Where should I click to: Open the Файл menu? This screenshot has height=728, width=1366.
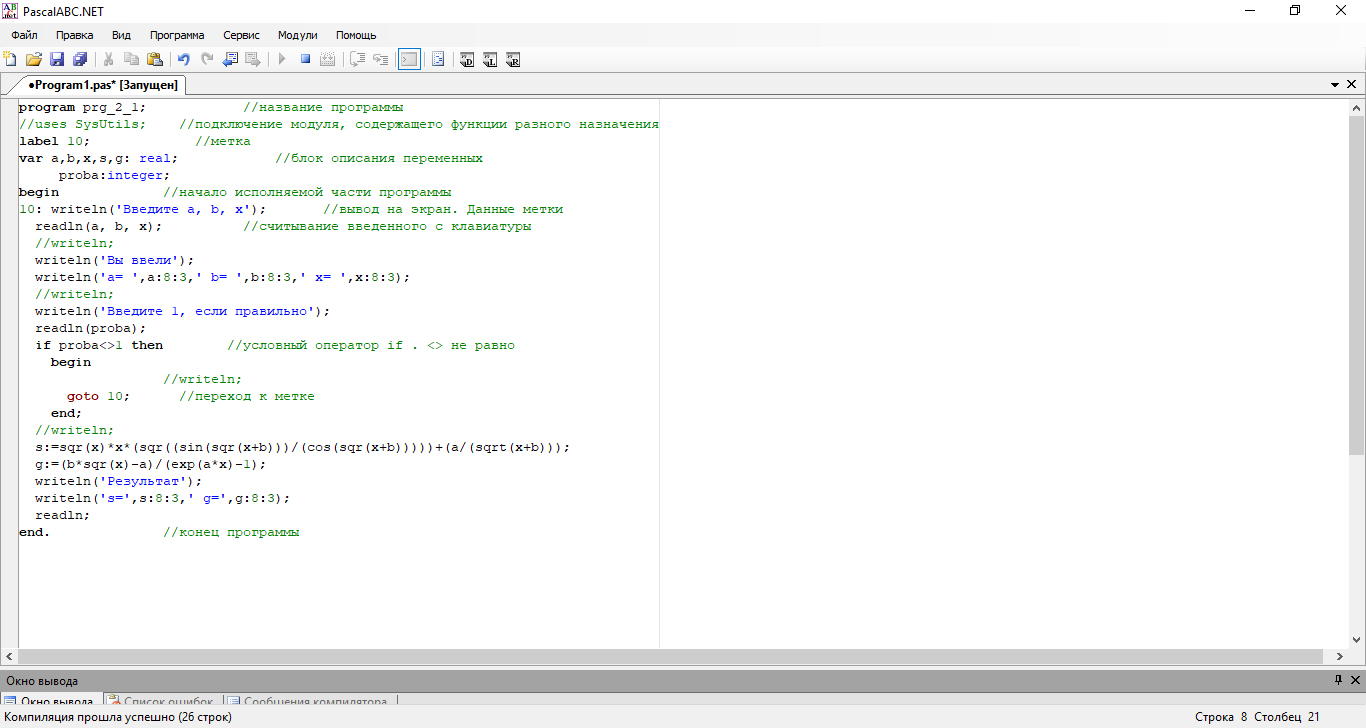pyautogui.click(x=24, y=35)
